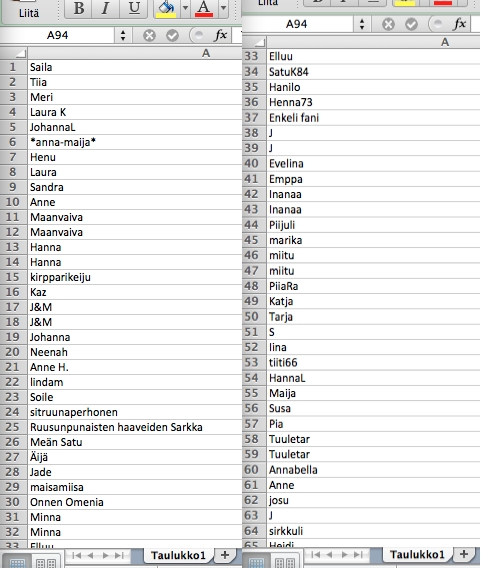The image size is (485, 568).
Task: Confirm entry with checkmark icon in left formula bar
Action: tap(172, 35)
